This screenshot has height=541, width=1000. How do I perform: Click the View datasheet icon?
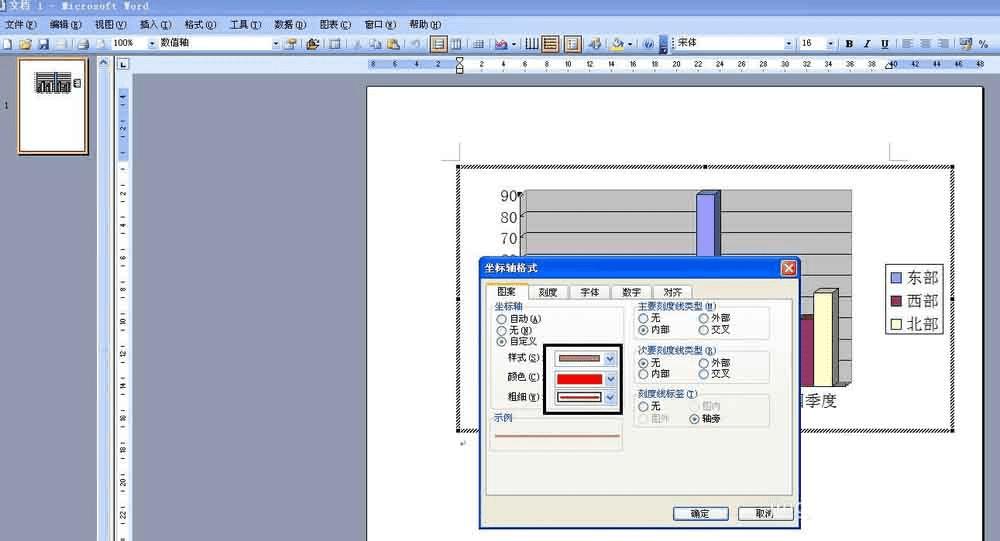(x=334, y=43)
